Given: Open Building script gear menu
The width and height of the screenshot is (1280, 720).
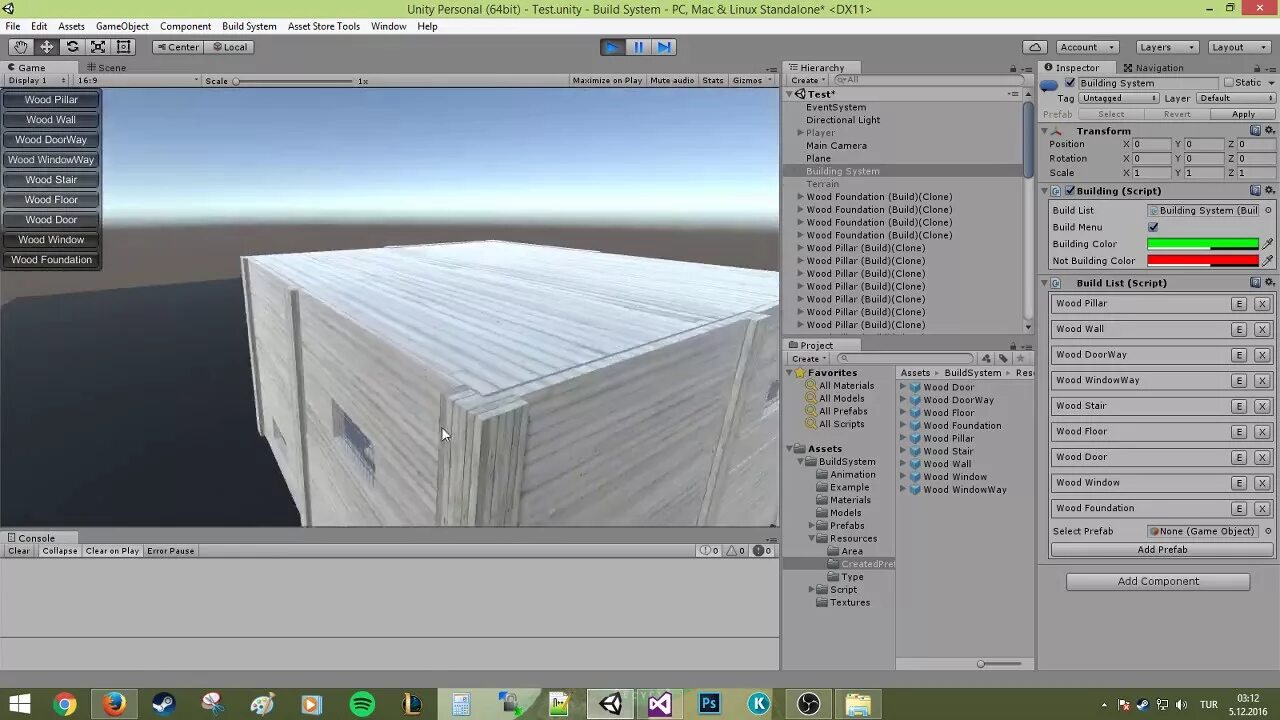Looking at the screenshot, I should click(1269, 190).
